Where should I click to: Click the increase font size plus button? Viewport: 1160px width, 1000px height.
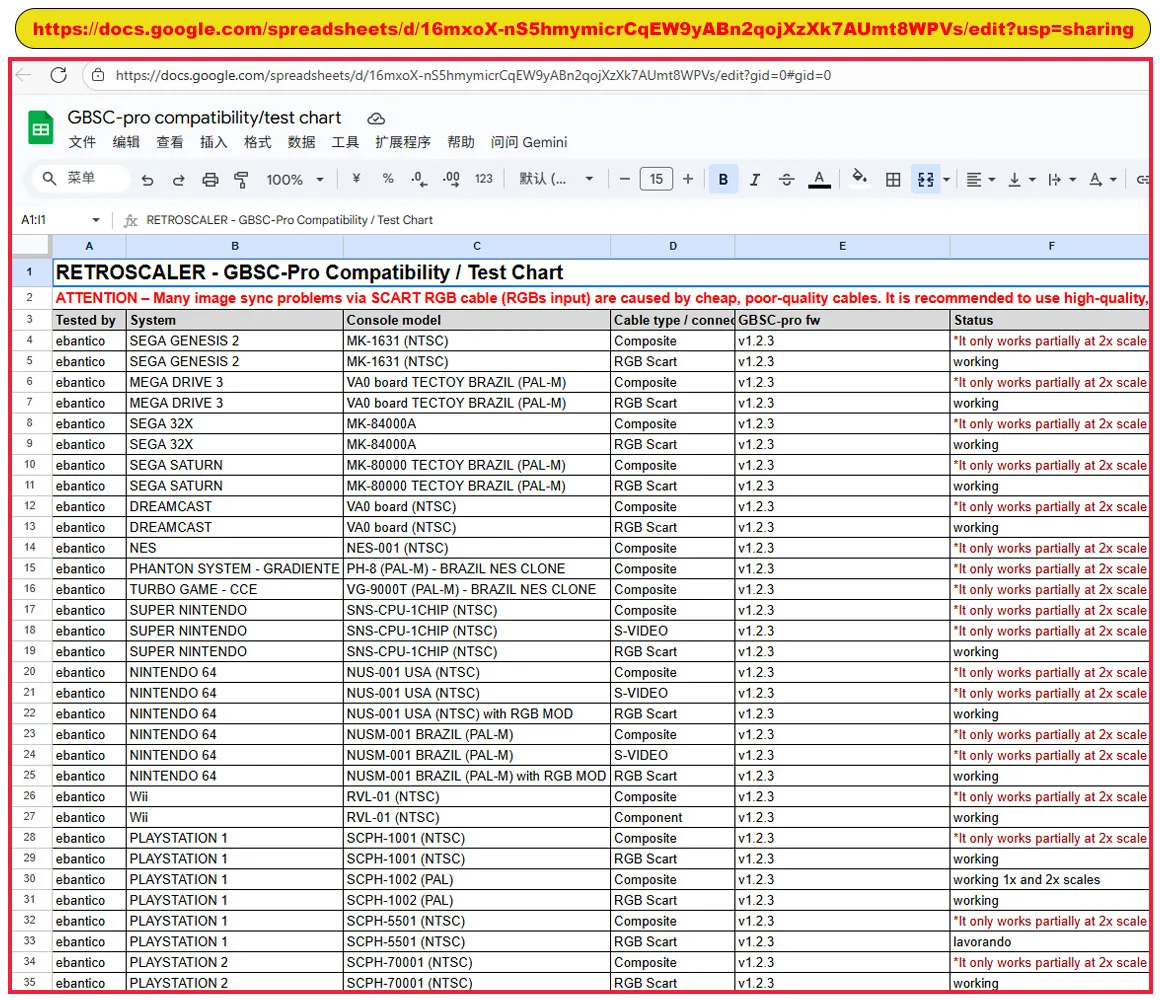[688, 179]
